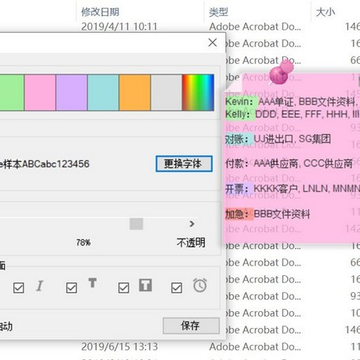
Task: Pick the pink note color swatch
Action: tap(40, 92)
